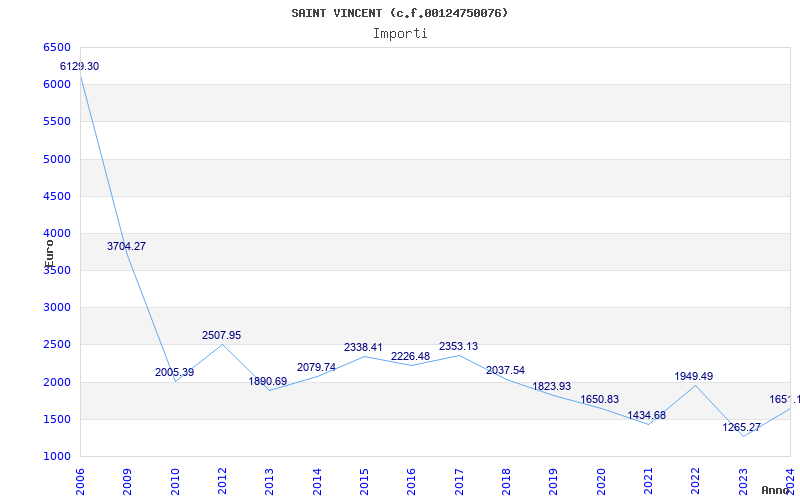
Task: Select the 2012 year axis label
Action: (x=222, y=482)
